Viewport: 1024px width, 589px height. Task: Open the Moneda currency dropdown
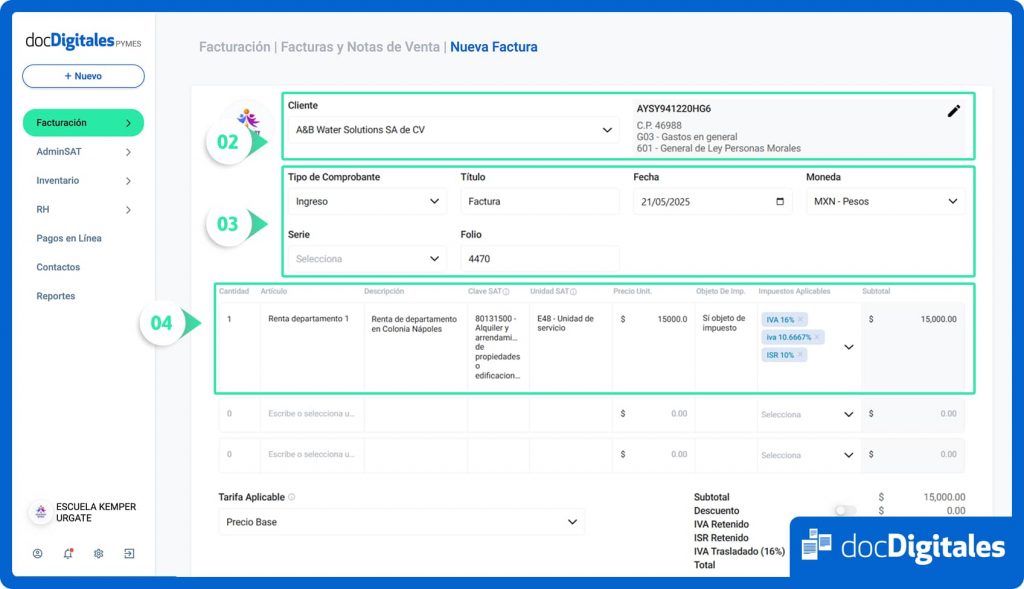click(884, 201)
